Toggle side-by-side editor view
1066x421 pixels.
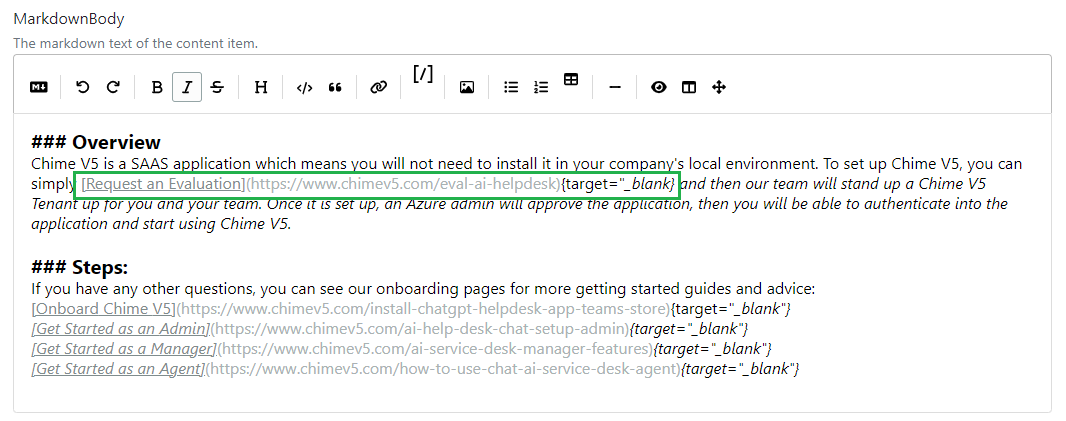(689, 87)
